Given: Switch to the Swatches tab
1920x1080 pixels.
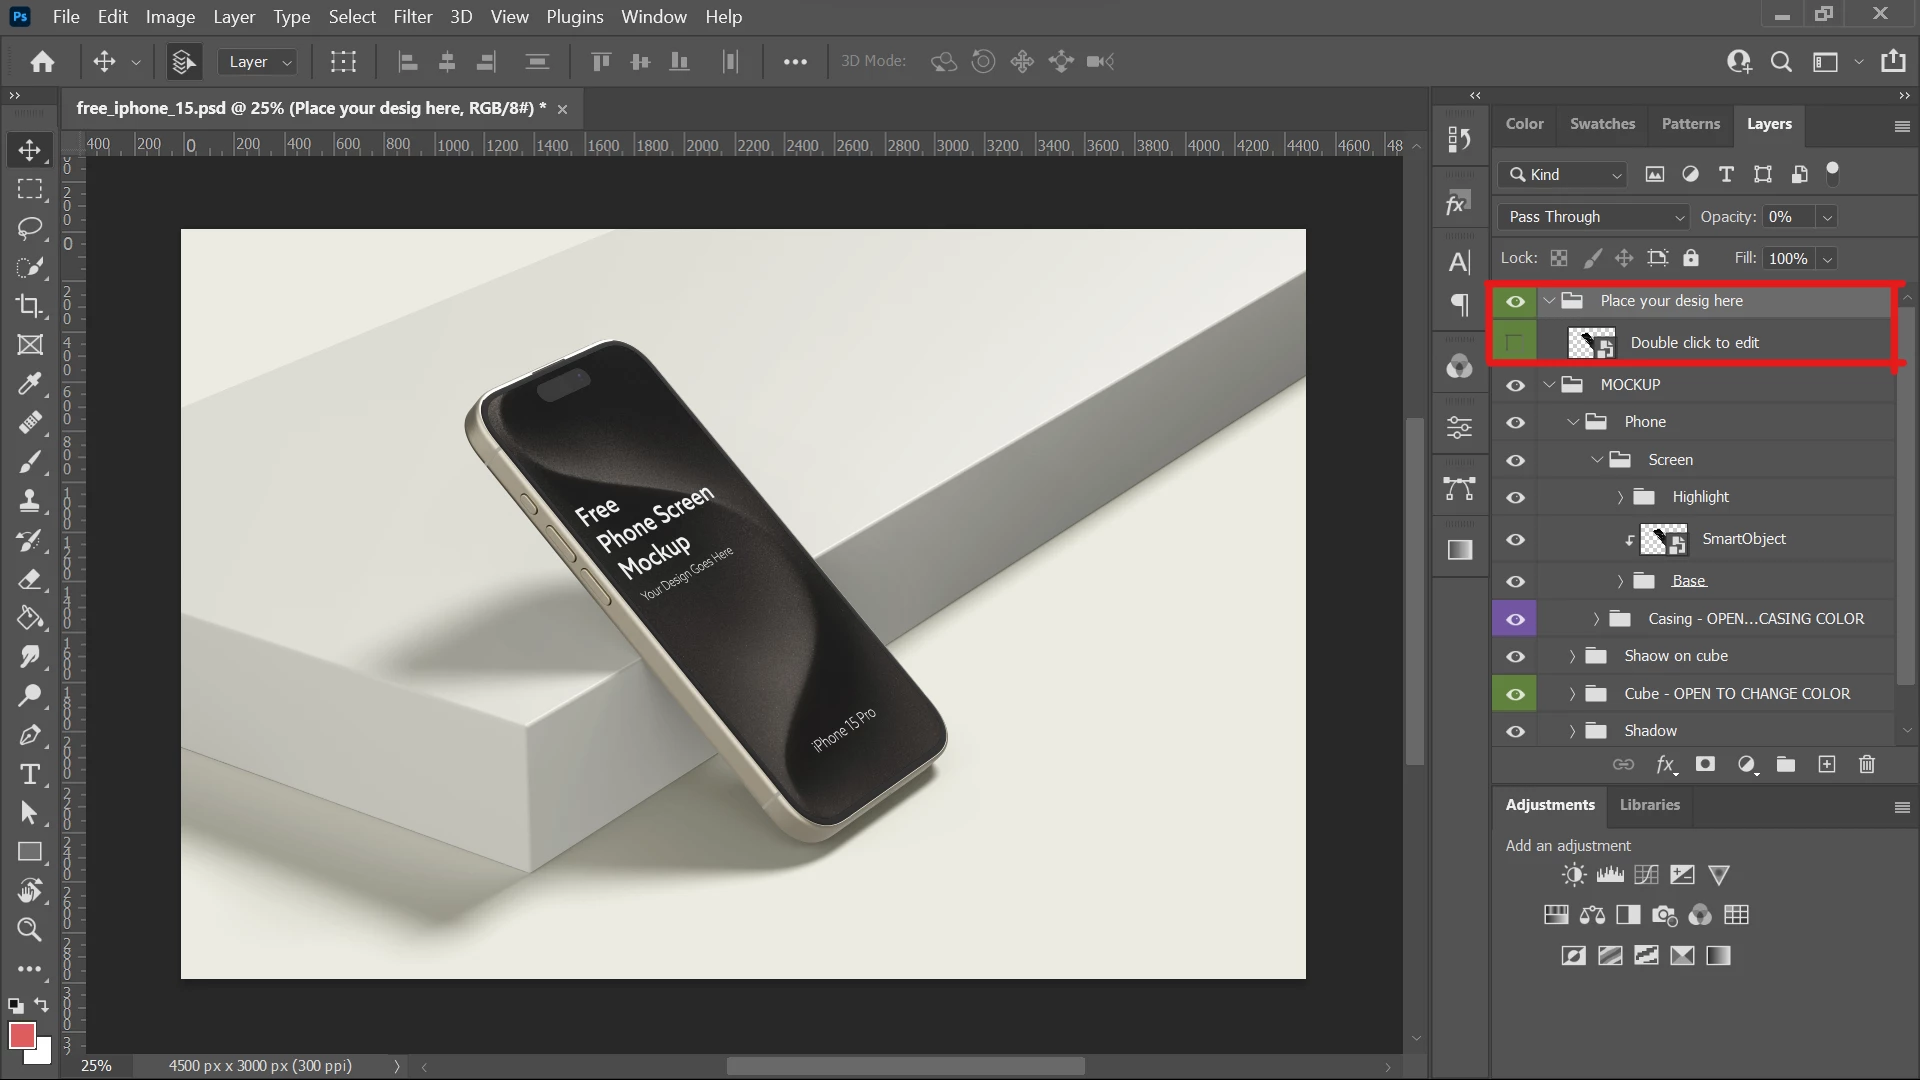Looking at the screenshot, I should click(1602, 124).
